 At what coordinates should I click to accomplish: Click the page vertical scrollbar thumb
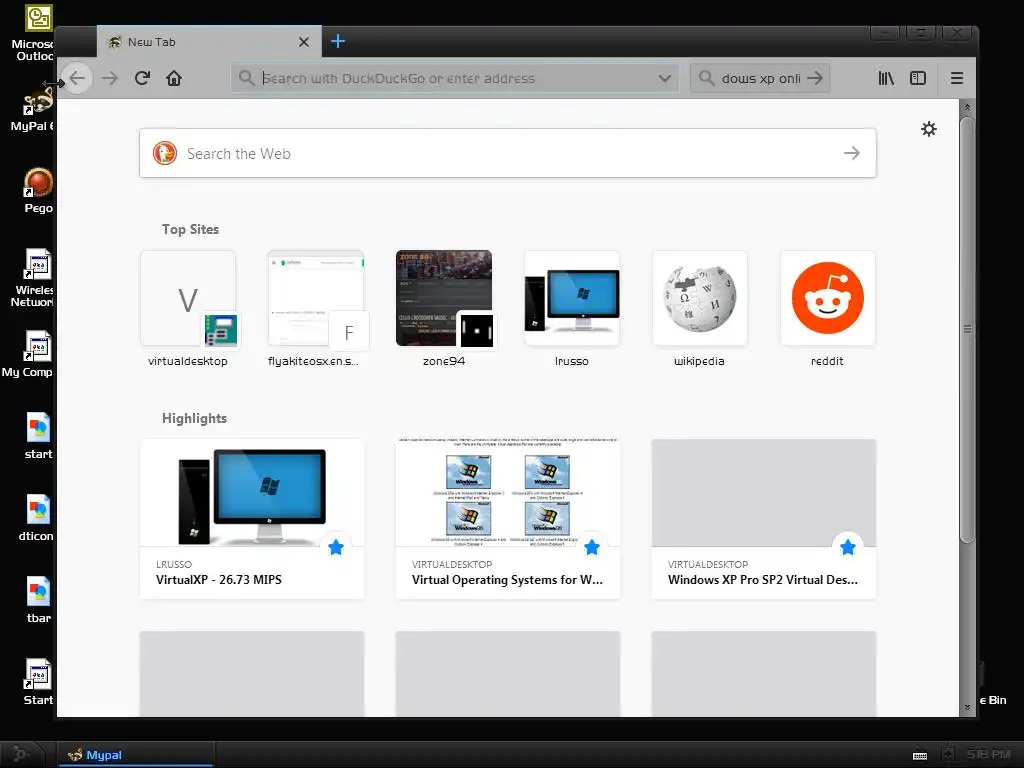[x=967, y=330]
